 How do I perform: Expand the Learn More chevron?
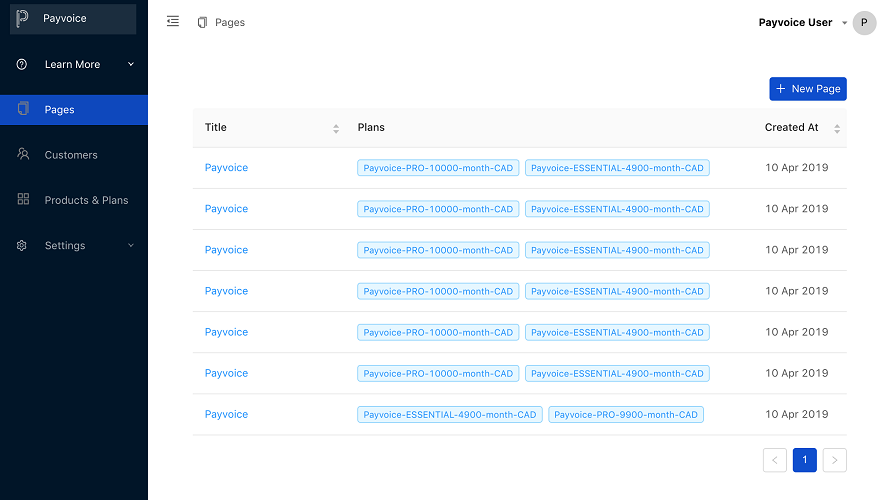[x=131, y=64]
